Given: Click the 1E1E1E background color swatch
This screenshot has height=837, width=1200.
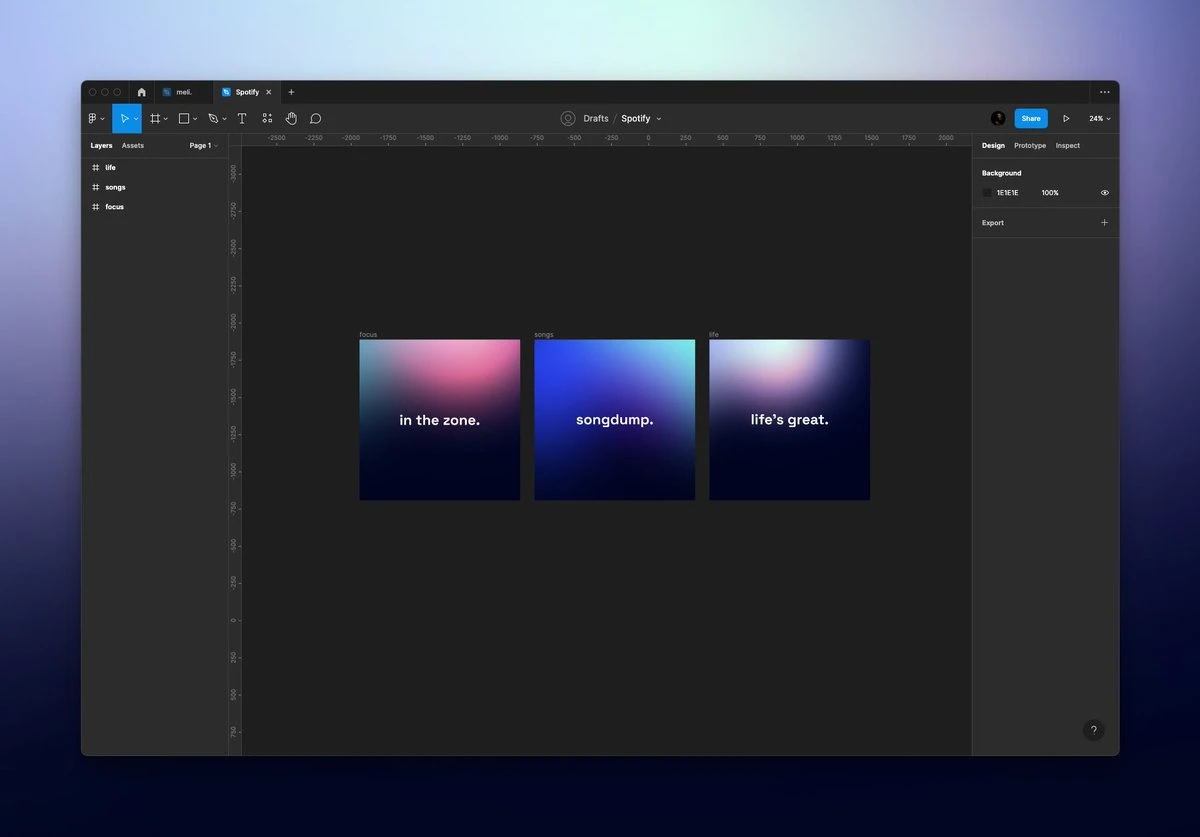Looking at the screenshot, I should coord(987,193).
